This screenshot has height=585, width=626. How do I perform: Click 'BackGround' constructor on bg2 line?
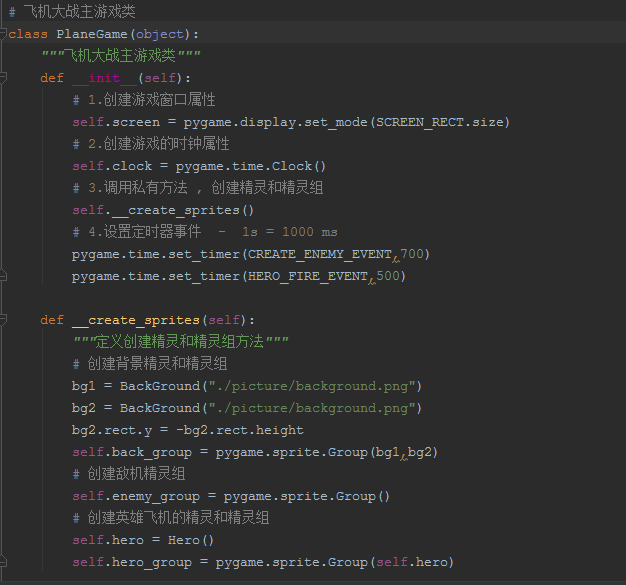tap(160, 408)
